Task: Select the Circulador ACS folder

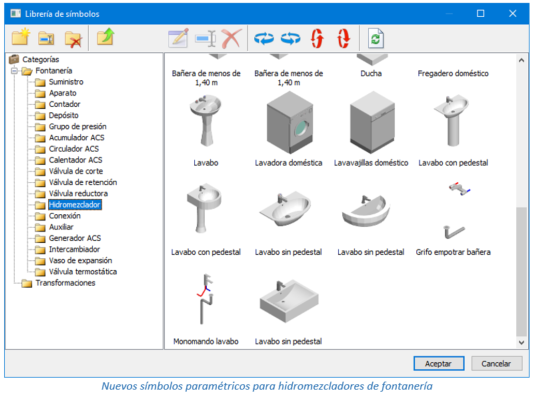Action: (74, 149)
